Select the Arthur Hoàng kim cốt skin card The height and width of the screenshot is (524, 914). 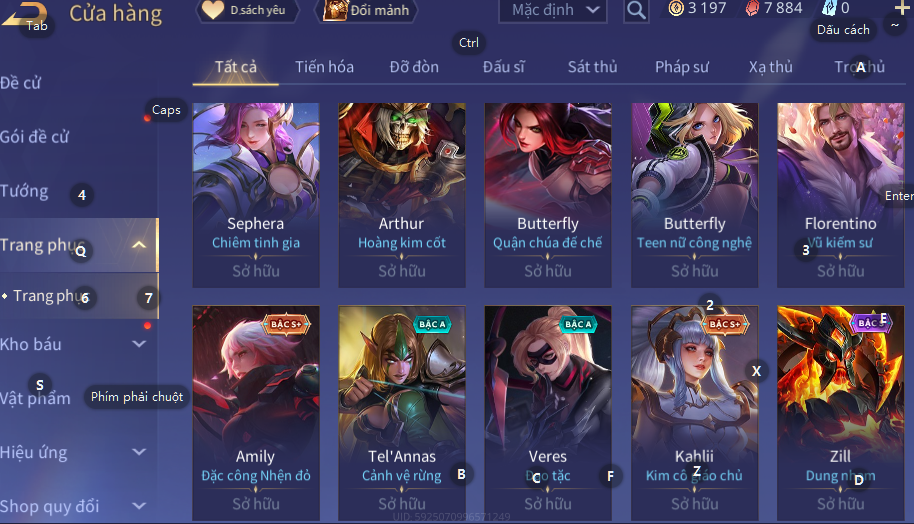(402, 195)
